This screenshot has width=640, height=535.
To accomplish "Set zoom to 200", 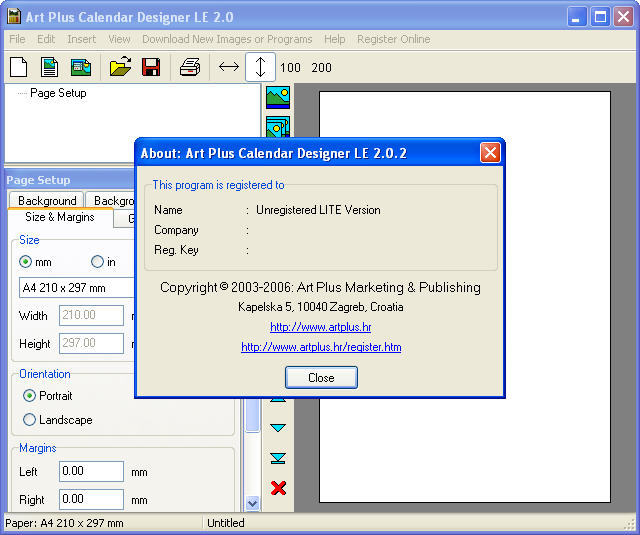I will 322,68.
